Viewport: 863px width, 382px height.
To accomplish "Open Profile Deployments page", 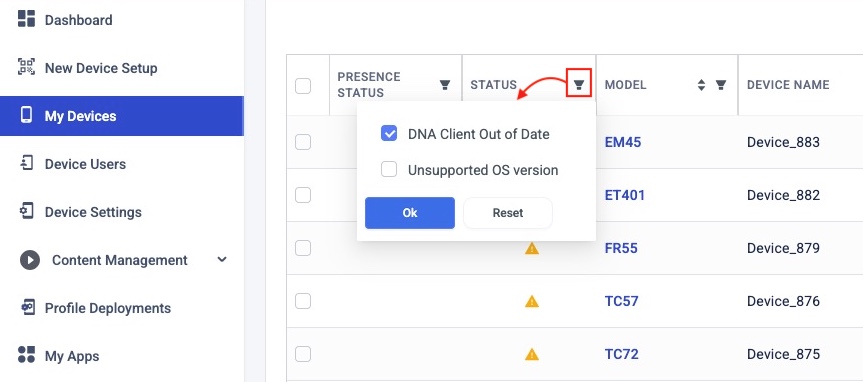I will coord(107,308).
